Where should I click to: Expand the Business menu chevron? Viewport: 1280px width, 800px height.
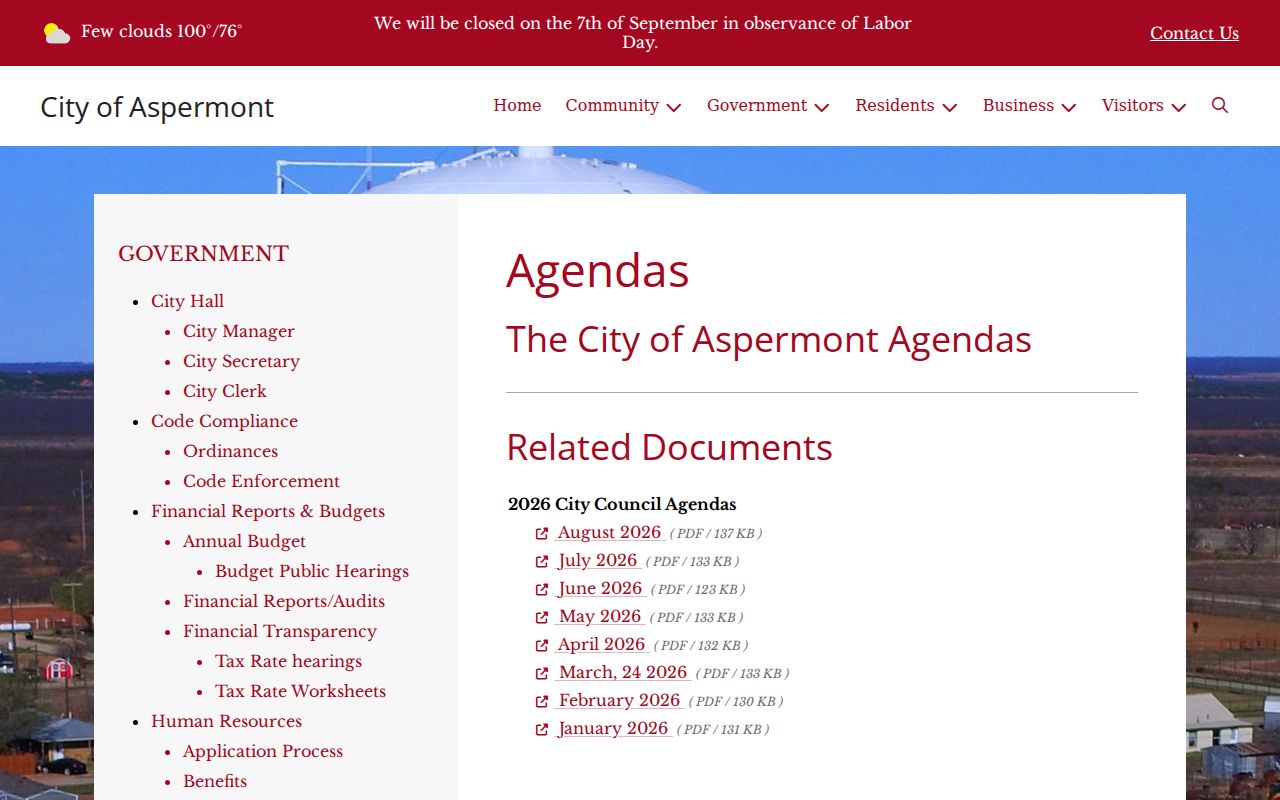coord(1069,107)
